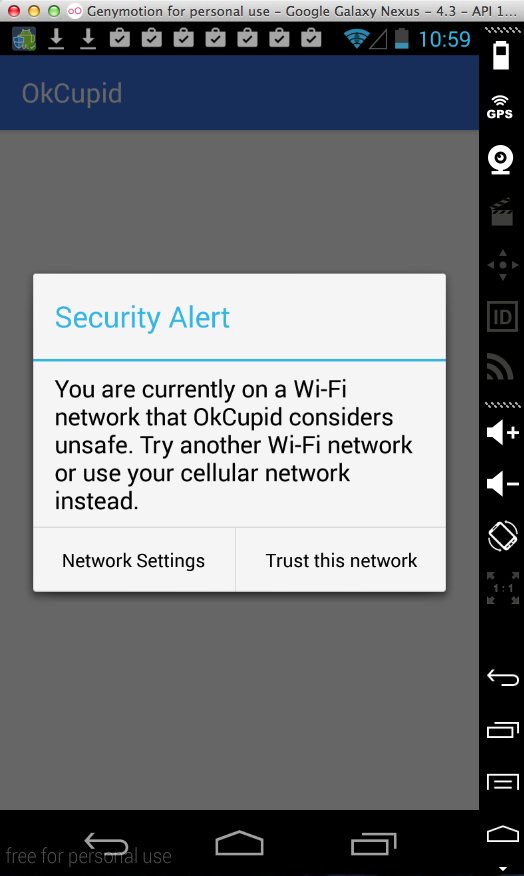The height and width of the screenshot is (876, 524).
Task: Open the Genymotion battery widget
Action: point(501,54)
